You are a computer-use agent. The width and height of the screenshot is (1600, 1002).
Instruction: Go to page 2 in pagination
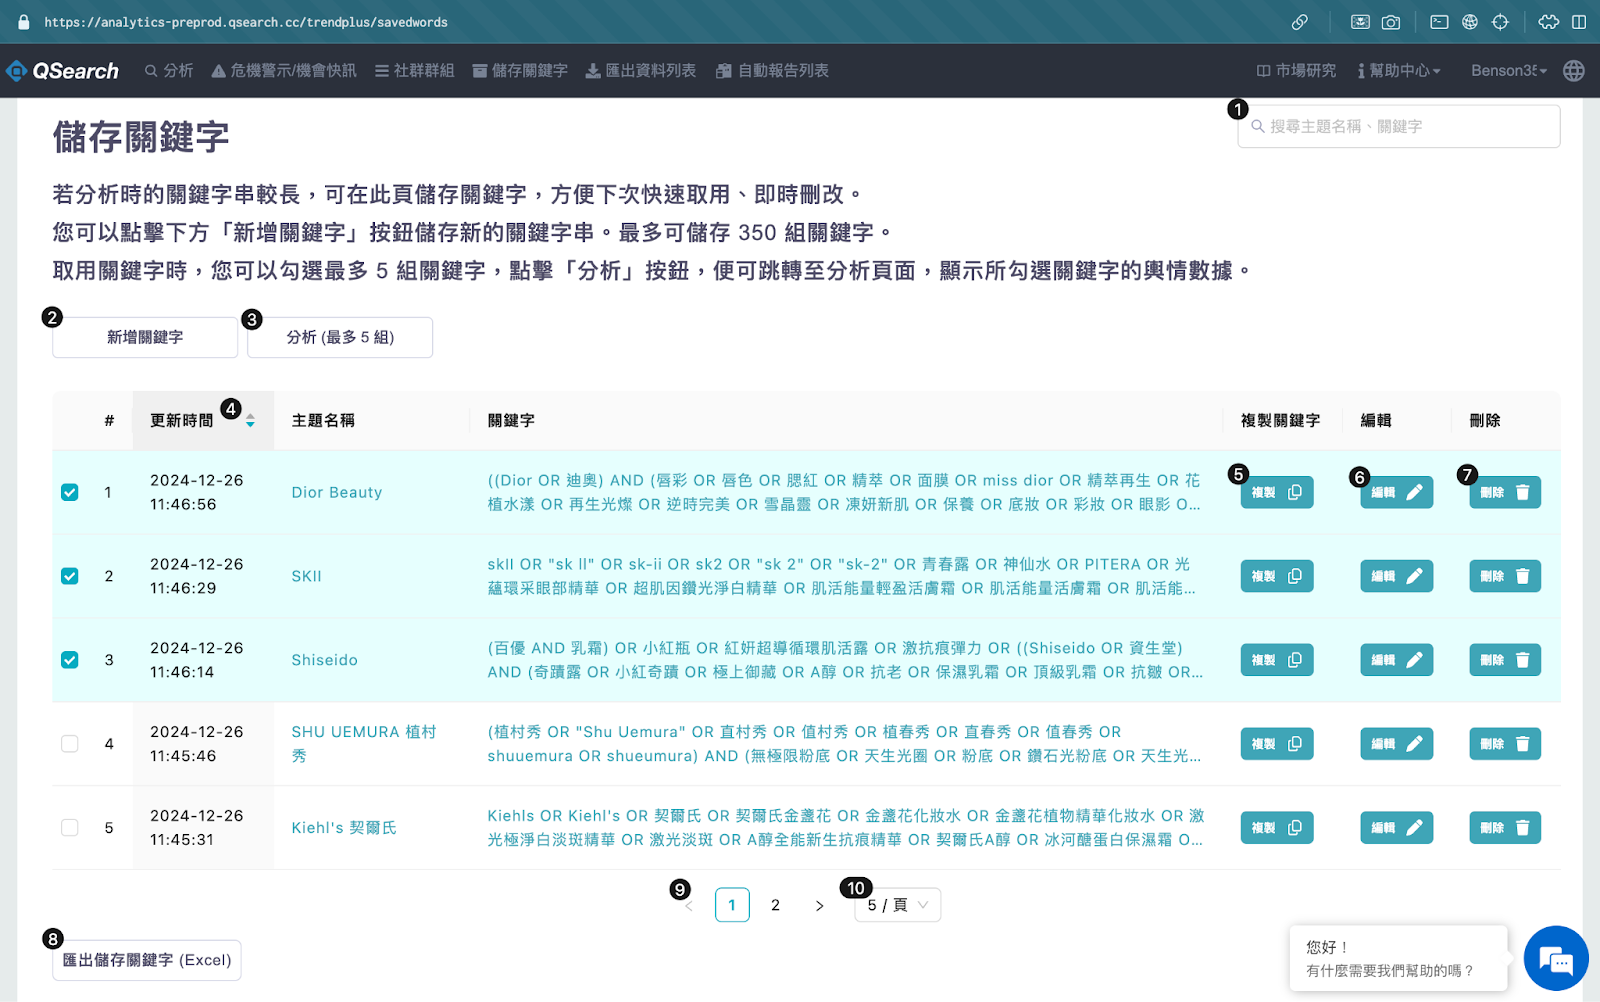[x=775, y=905]
